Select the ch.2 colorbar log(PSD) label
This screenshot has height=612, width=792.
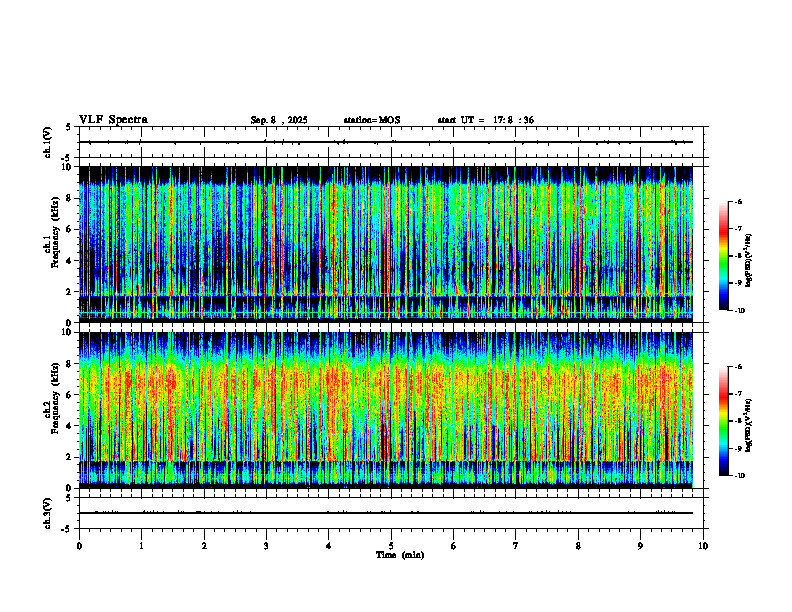pyautogui.click(x=748, y=426)
